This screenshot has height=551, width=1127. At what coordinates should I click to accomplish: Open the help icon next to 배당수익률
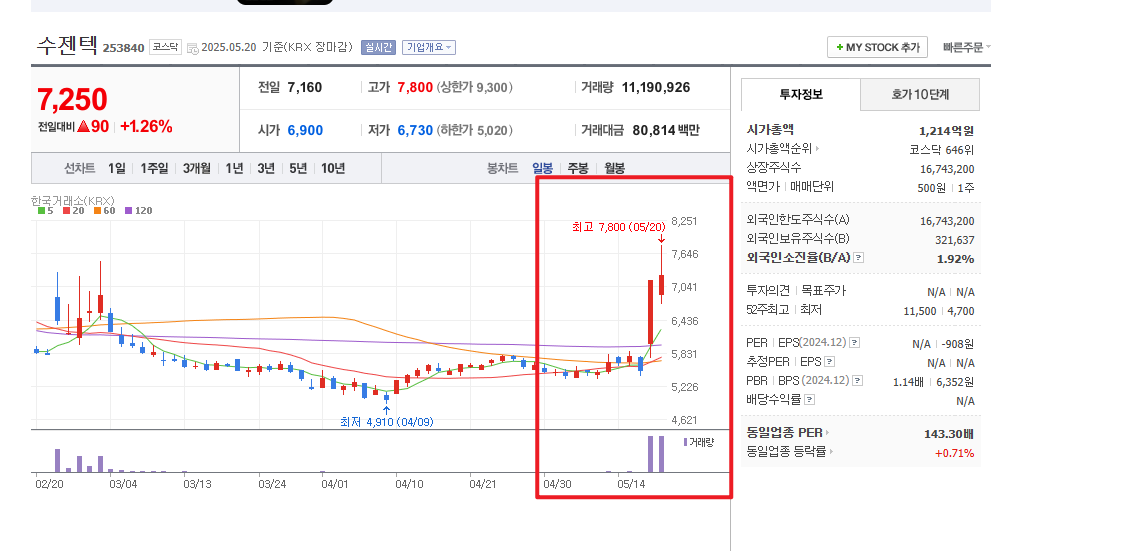coord(809,400)
